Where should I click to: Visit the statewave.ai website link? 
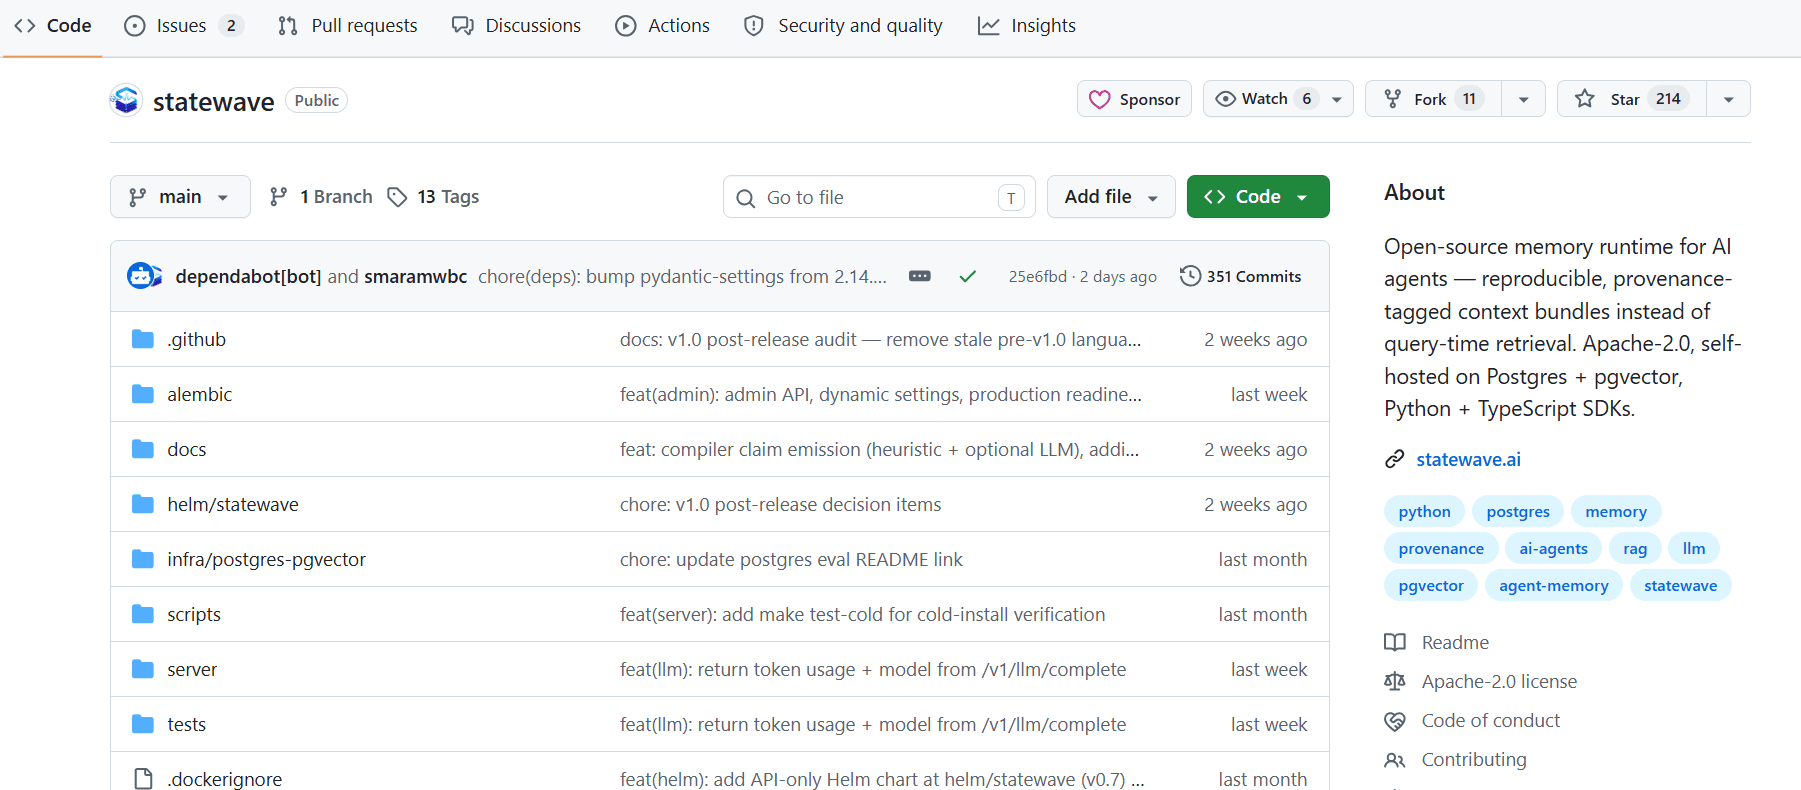pos(1468,460)
